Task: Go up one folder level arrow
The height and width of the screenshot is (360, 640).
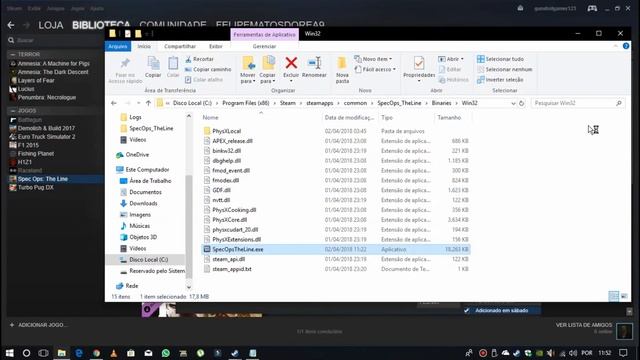Action: [148, 103]
